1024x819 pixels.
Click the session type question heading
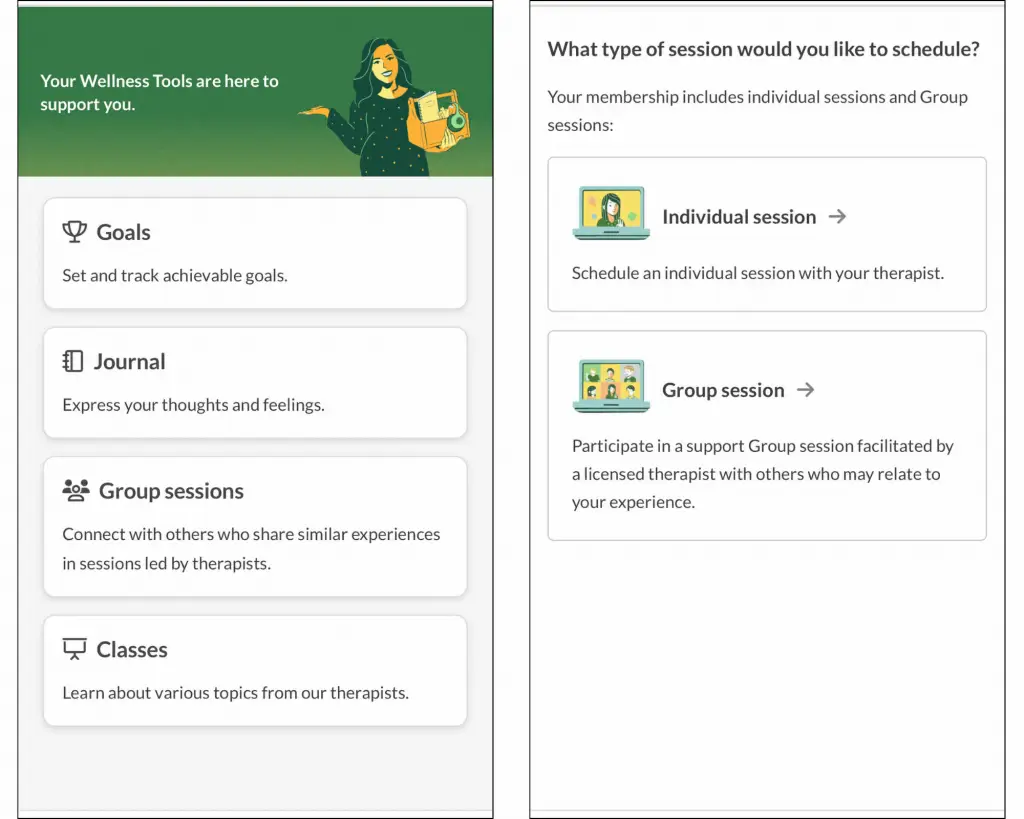click(763, 48)
